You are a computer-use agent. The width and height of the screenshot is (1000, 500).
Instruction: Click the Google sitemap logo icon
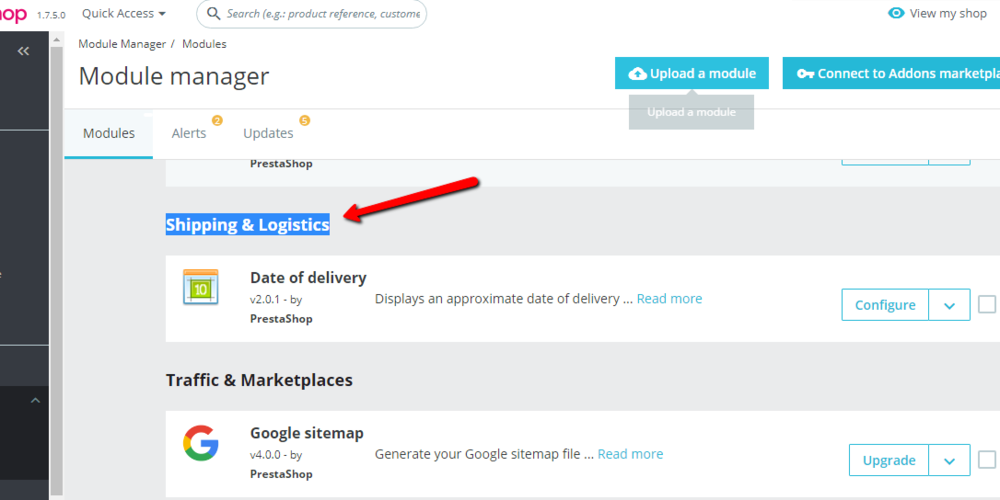pyautogui.click(x=200, y=443)
